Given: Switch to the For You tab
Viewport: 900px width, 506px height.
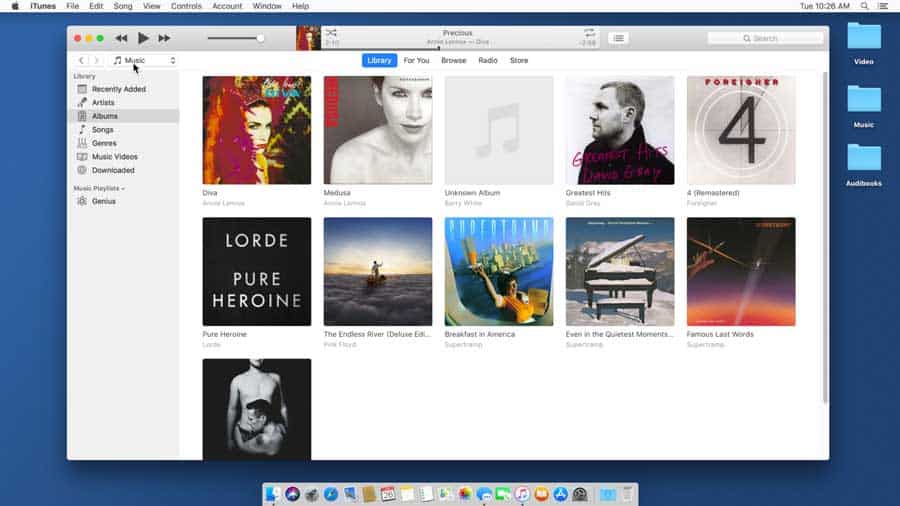Looking at the screenshot, I should click(x=416, y=61).
